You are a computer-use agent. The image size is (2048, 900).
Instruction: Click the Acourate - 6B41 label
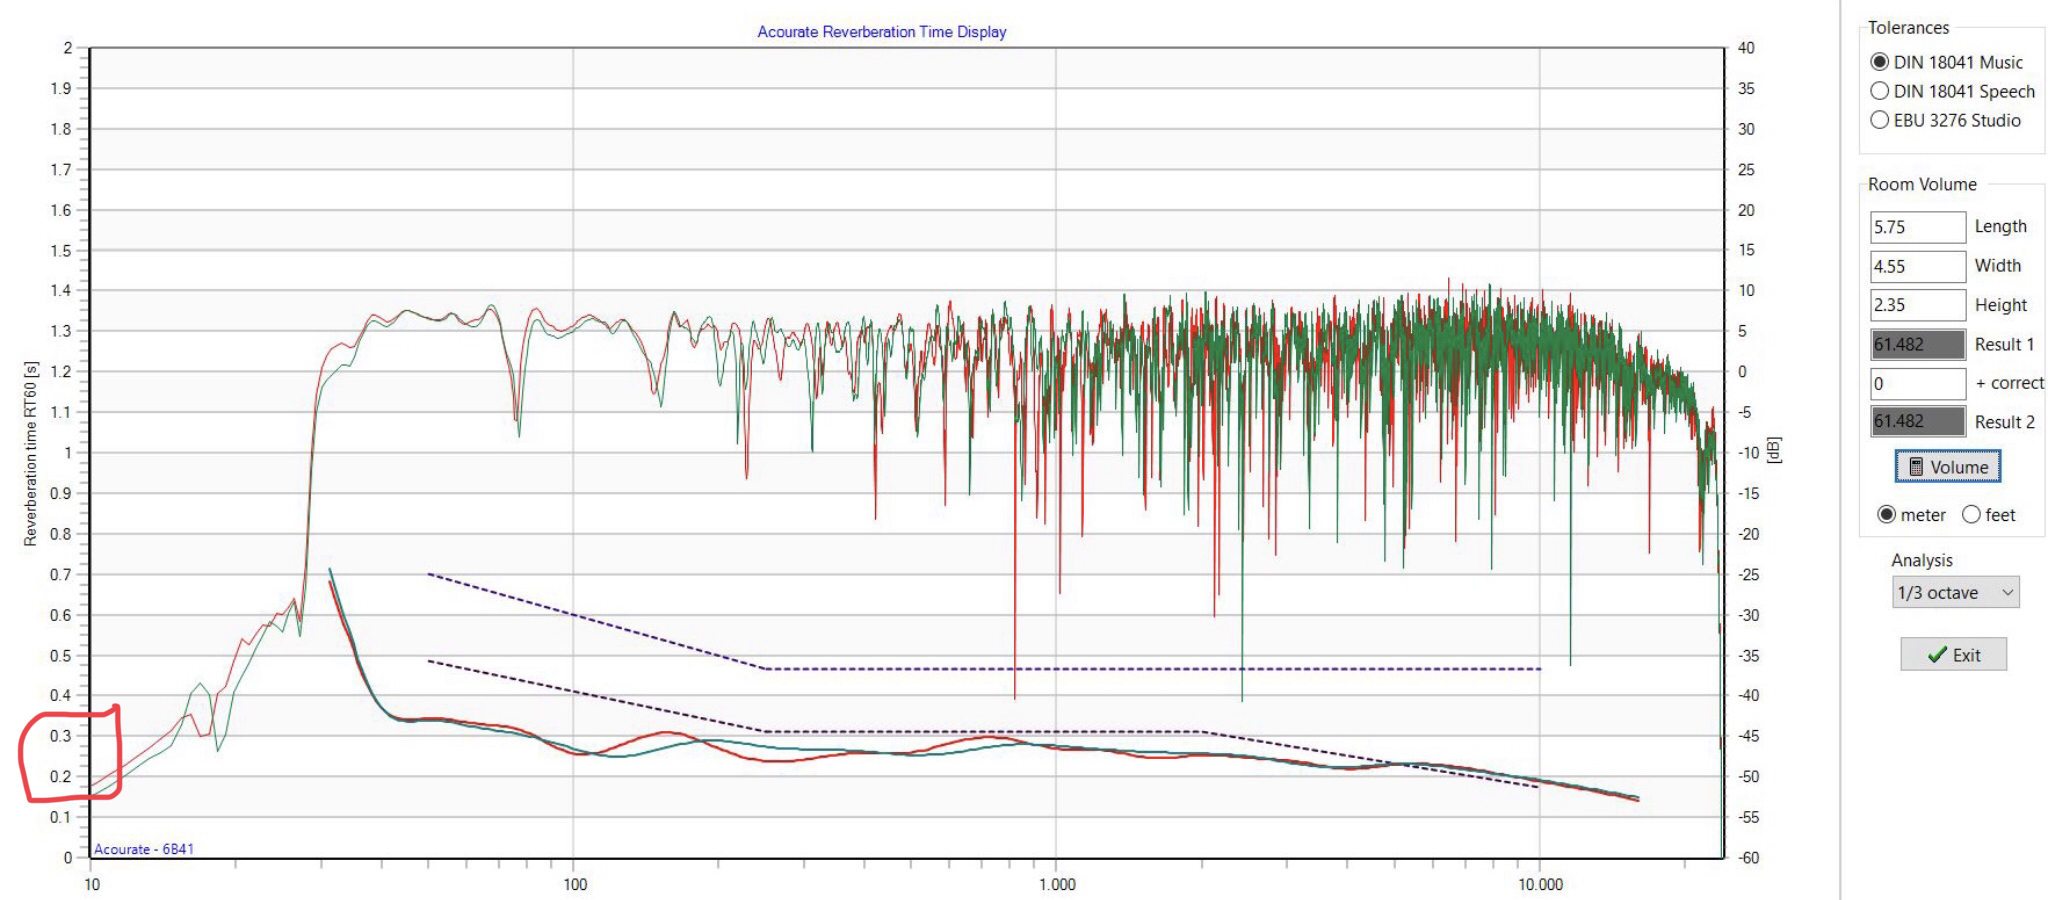pos(144,849)
